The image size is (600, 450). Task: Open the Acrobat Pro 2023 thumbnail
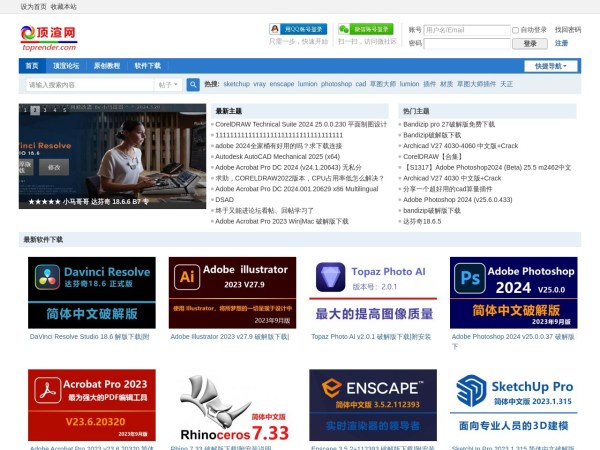click(x=92, y=405)
